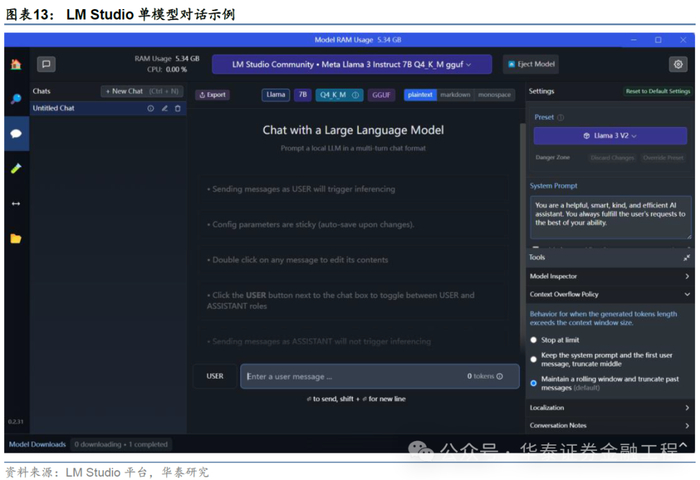This screenshot has height=480, width=700.
Task: Click Discard Changes in Danger Zone
Action: point(612,158)
